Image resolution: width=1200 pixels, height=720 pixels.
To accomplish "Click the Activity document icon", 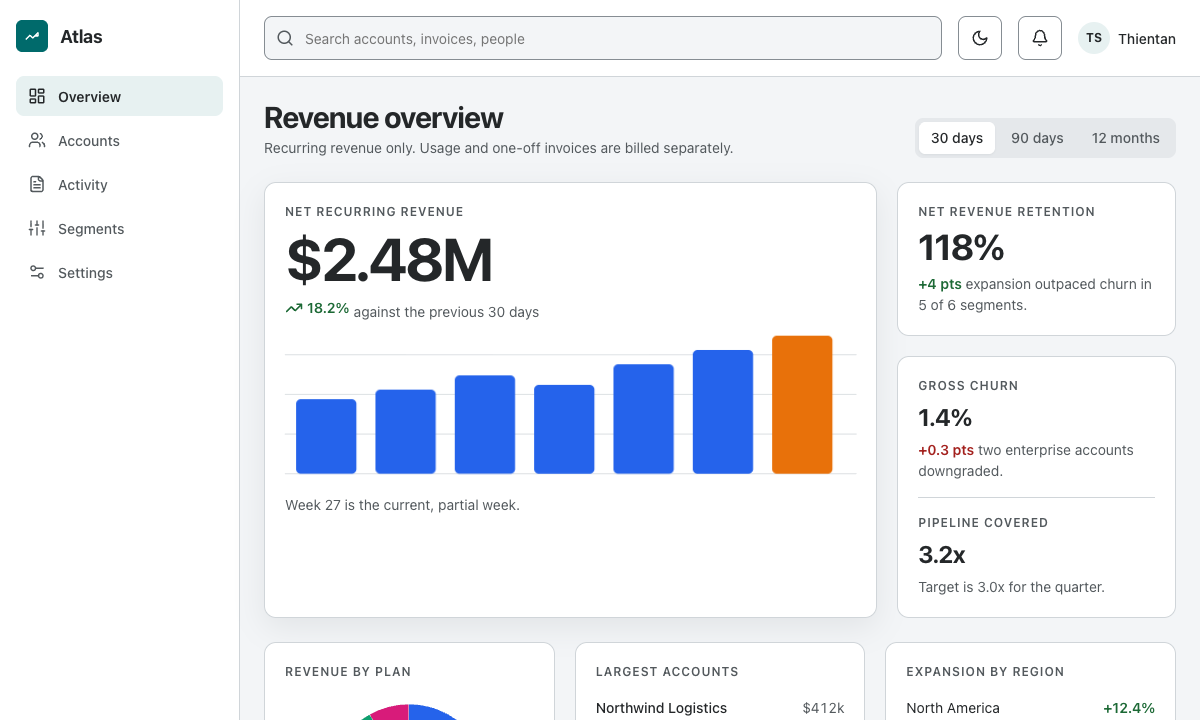I will pos(37,184).
